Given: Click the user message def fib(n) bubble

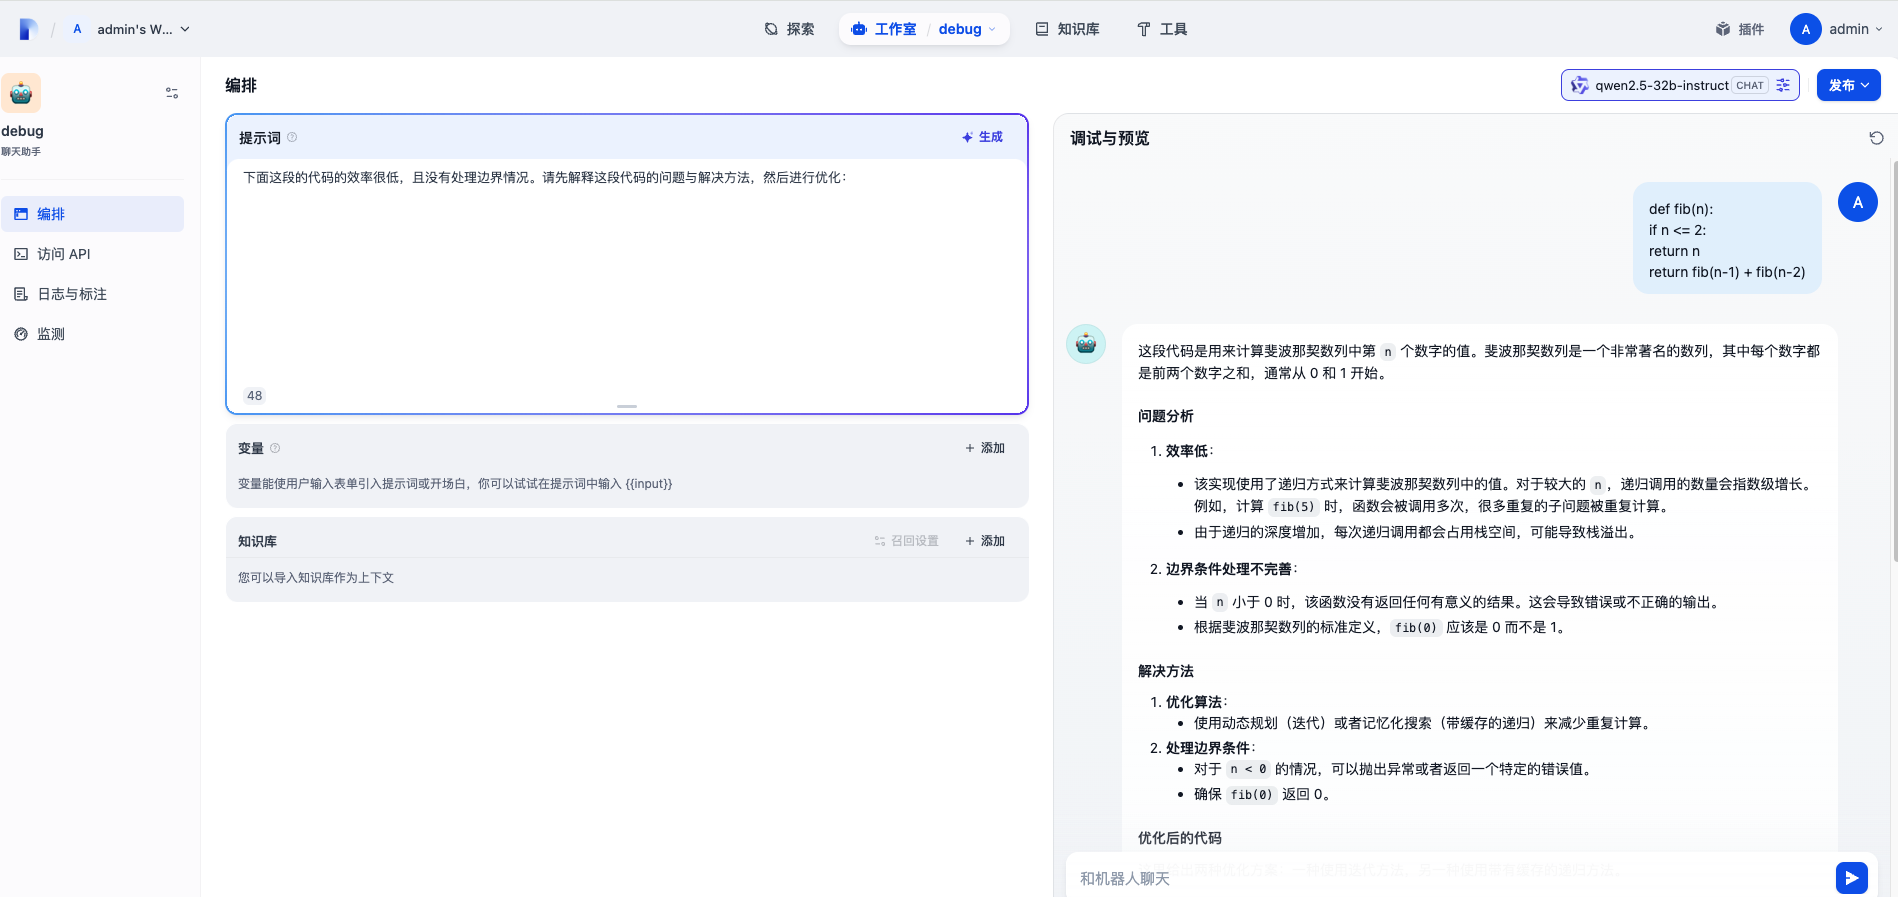Looking at the screenshot, I should click(x=1727, y=238).
